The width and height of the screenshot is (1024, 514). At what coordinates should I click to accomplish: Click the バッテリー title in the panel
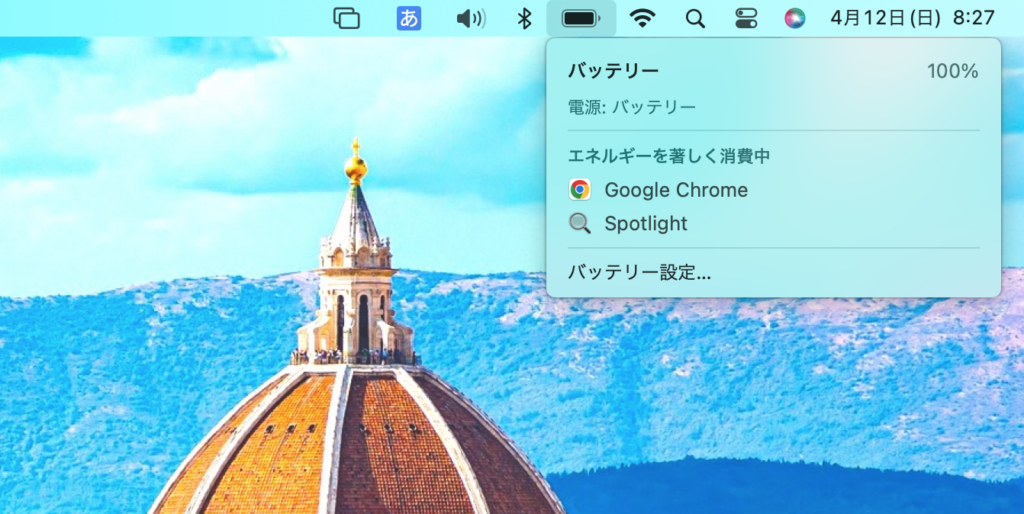tap(614, 71)
